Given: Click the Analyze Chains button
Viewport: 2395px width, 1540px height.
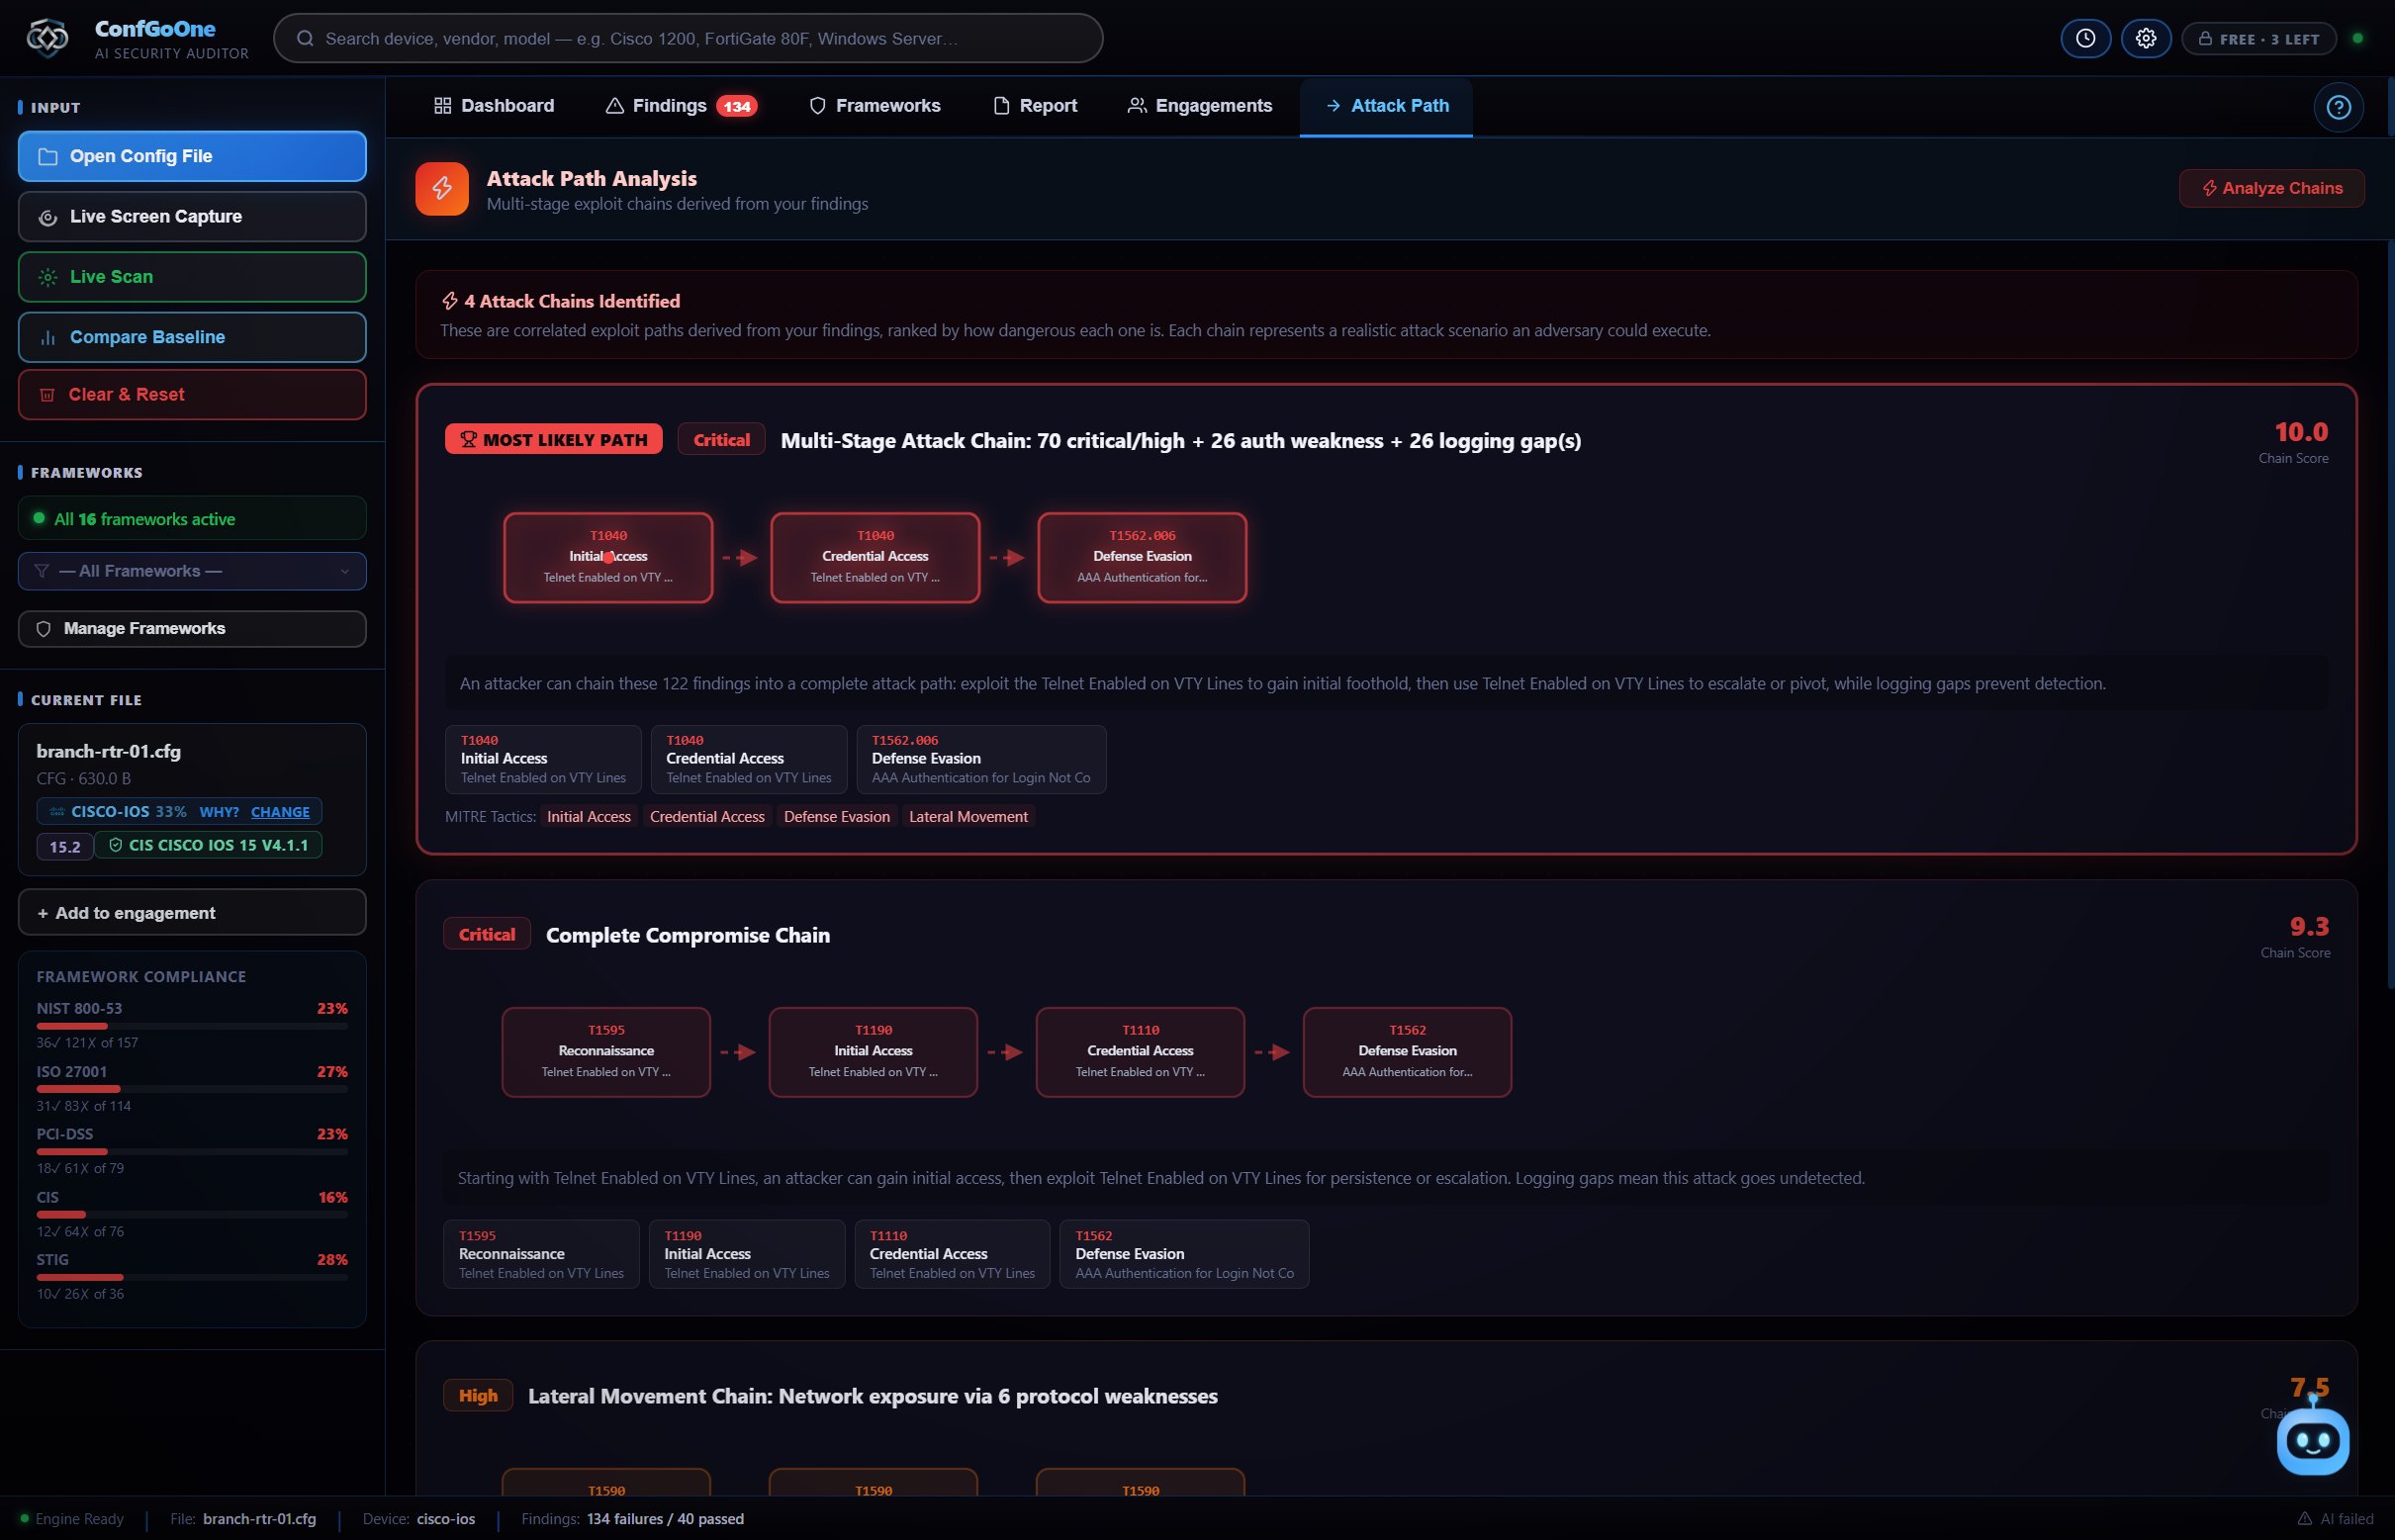Looking at the screenshot, I should (x=2271, y=188).
